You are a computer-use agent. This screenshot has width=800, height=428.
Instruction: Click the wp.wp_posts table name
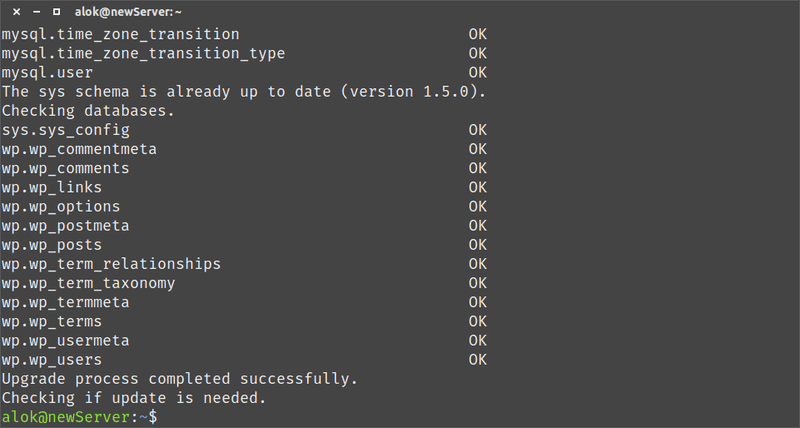[x=51, y=245]
